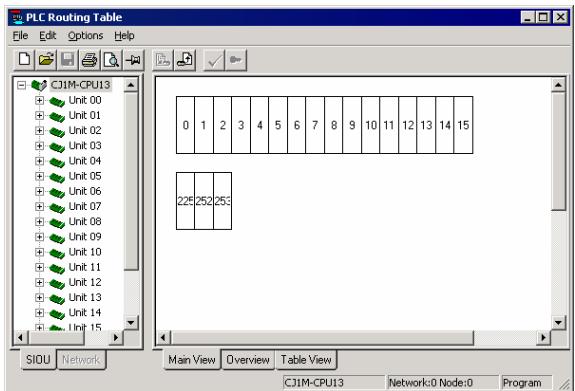Click unit slot box 0
Viewport: 575px width, 391px height.
[186, 125]
